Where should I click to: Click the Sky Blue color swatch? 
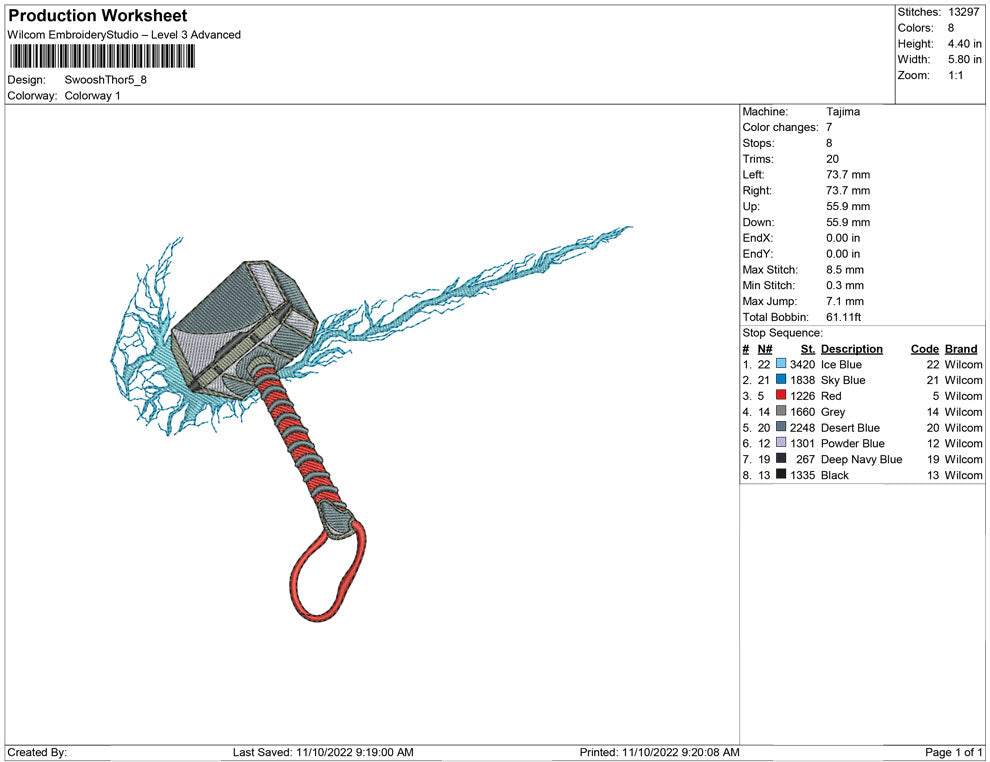781,379
